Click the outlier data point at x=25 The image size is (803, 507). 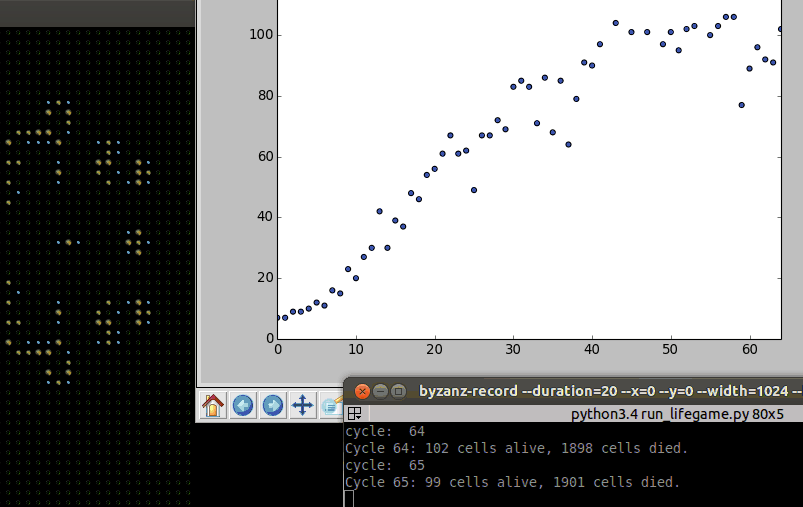474,190
